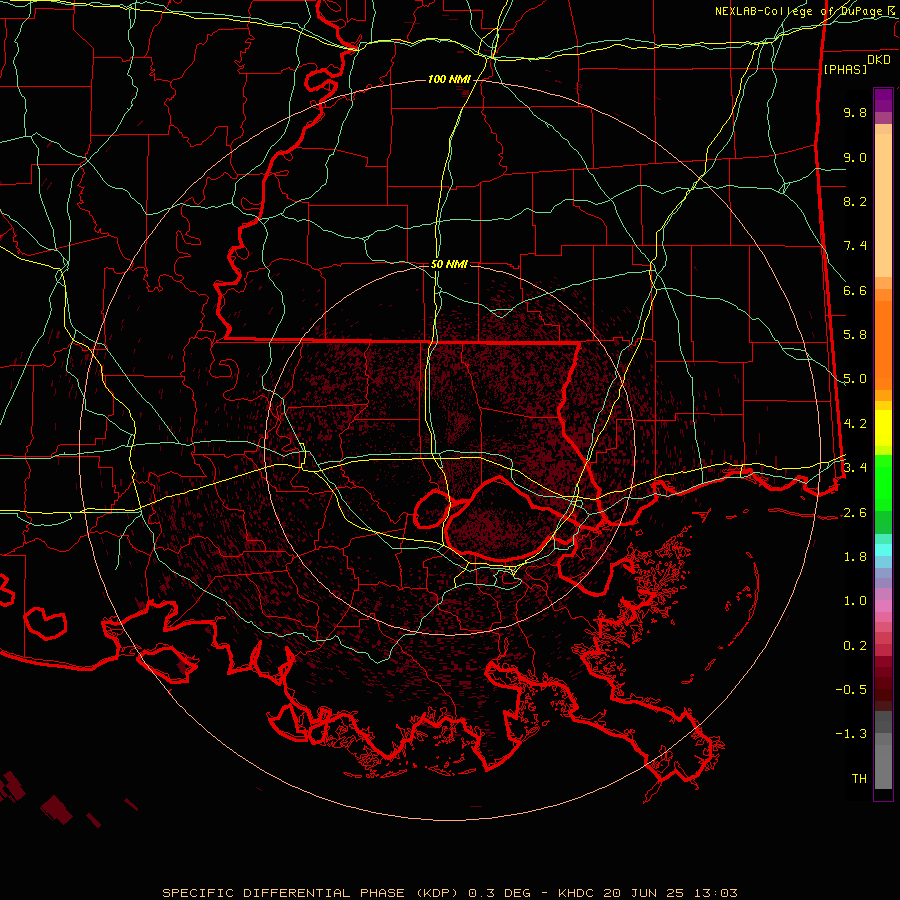Click the 20 JUN 25 date in caption
Image resolution: width=900 pixels, height=900 pixels.
pyautogui.click(x=643, y=893)
